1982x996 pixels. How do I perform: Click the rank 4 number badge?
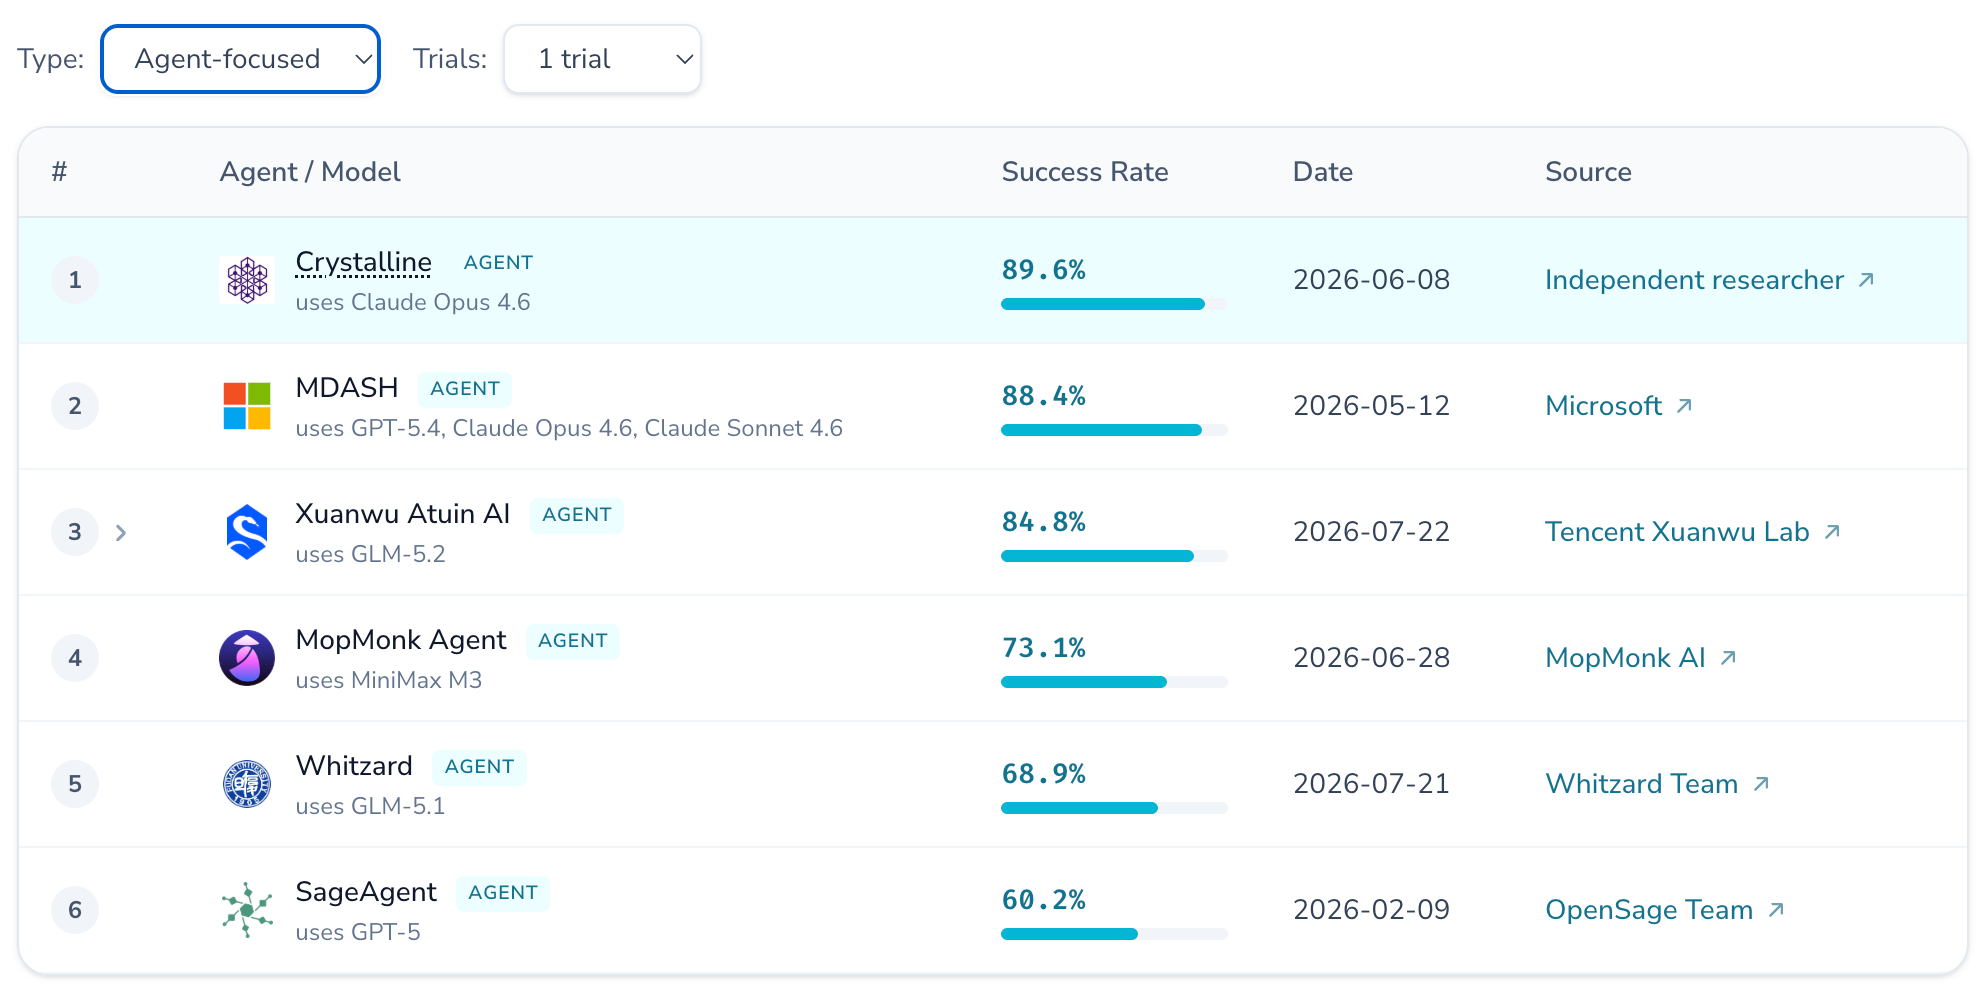pyautogui.click(x=75, y=658)
